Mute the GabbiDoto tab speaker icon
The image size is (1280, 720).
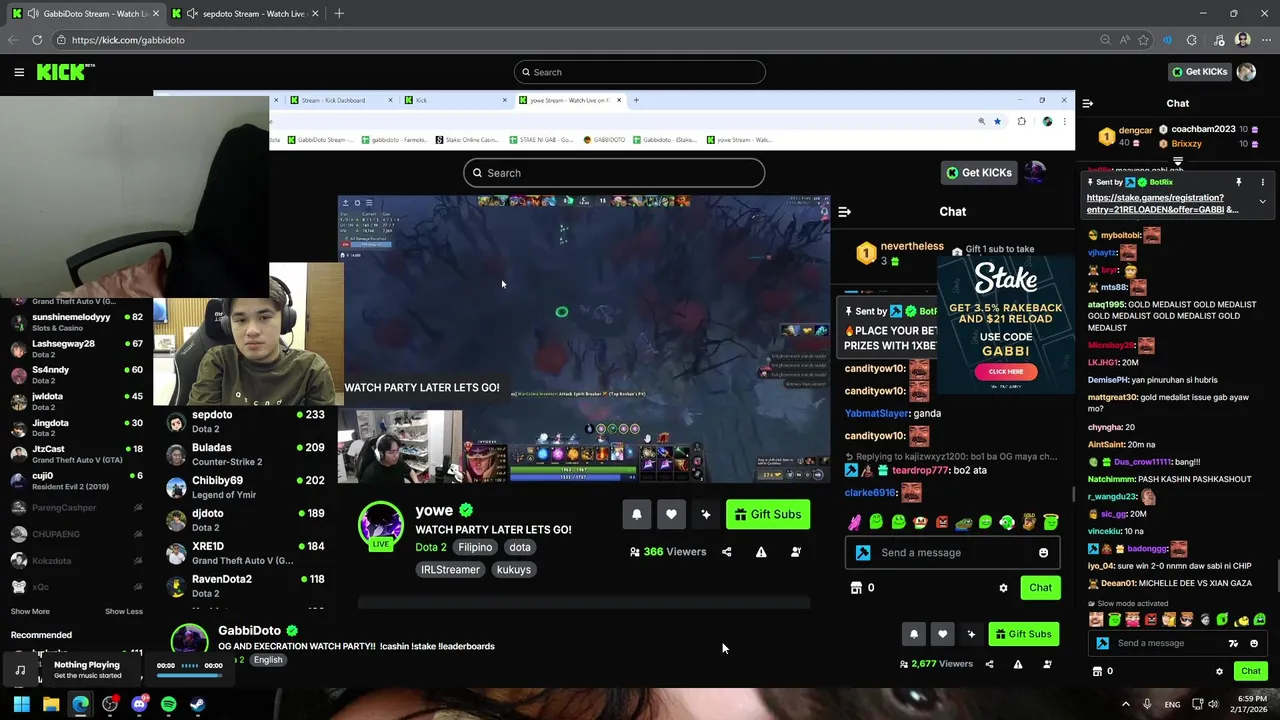(x=33, y=14)
